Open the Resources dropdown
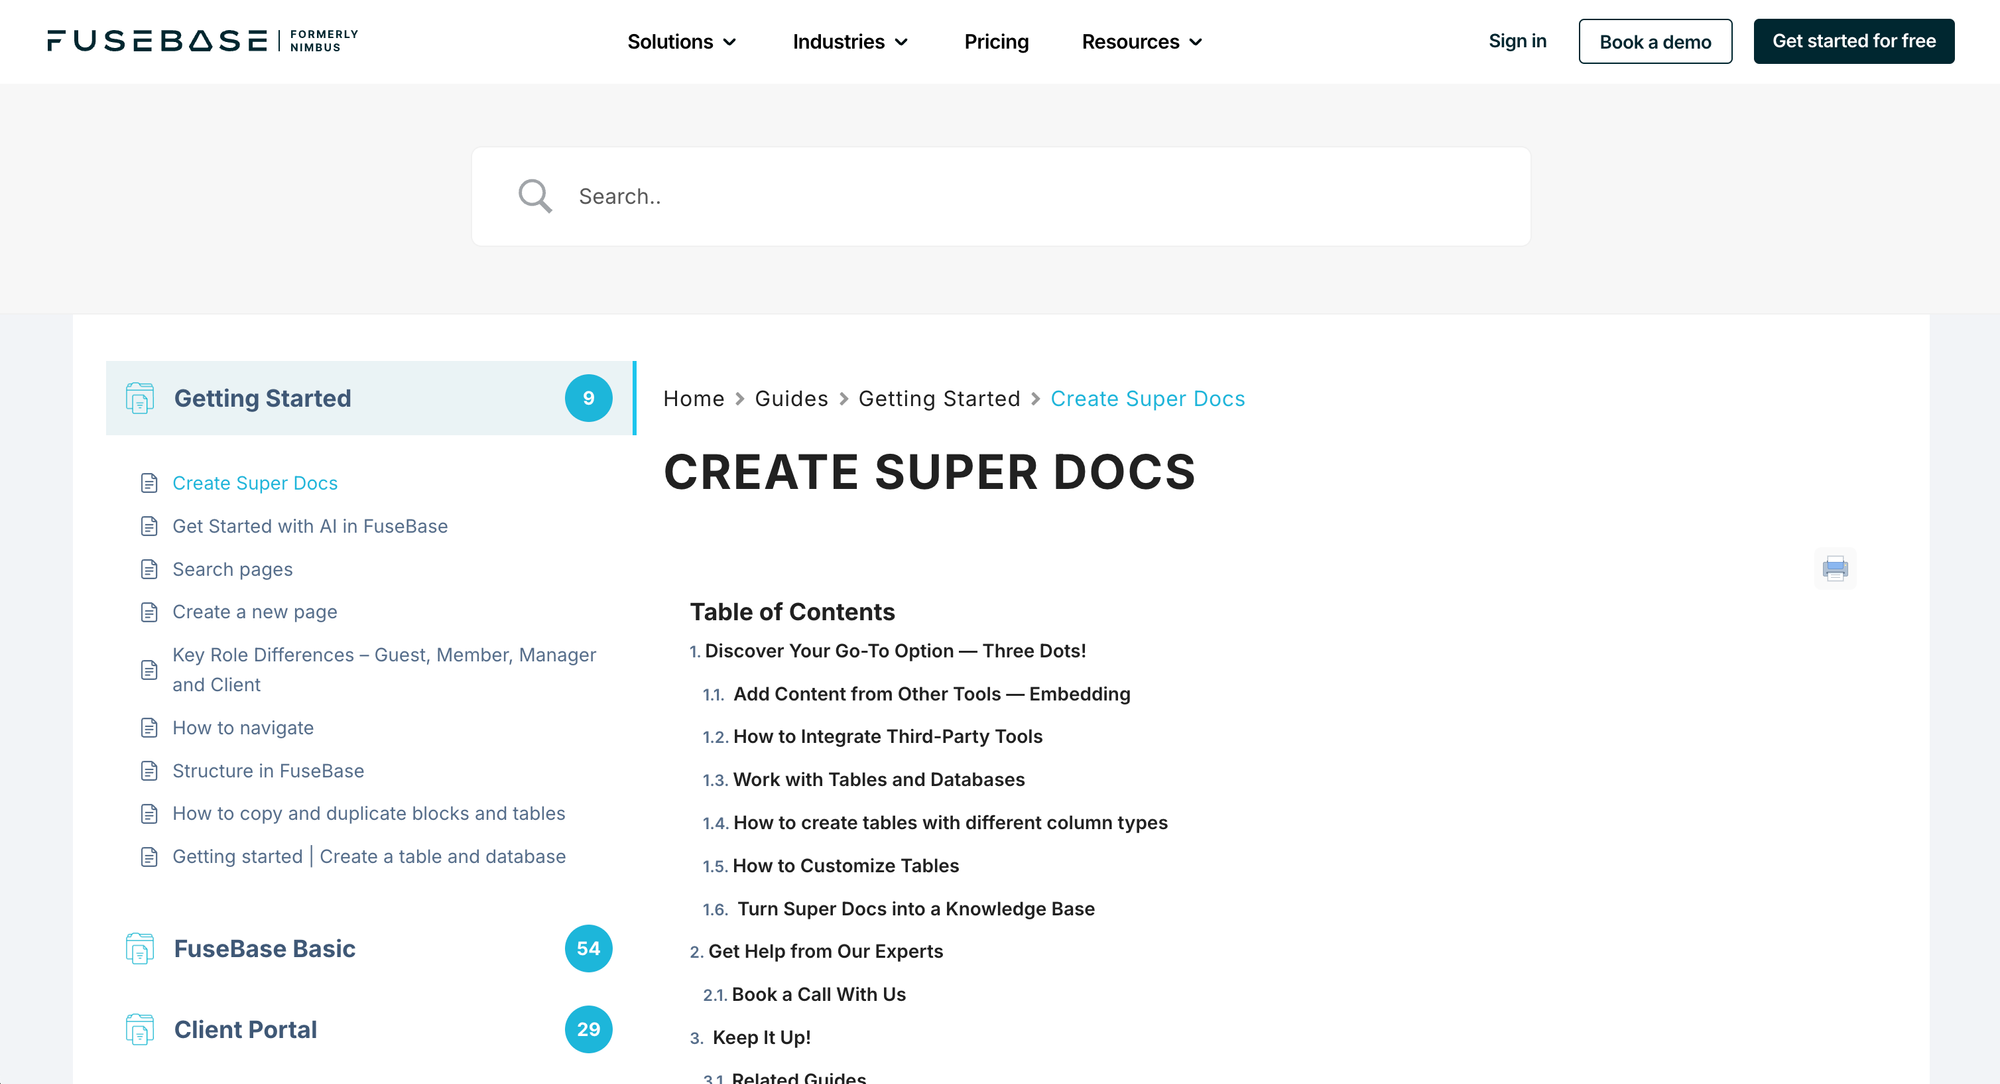Viewport: 2000px width, 1084px height. [x=1141, y=41]
